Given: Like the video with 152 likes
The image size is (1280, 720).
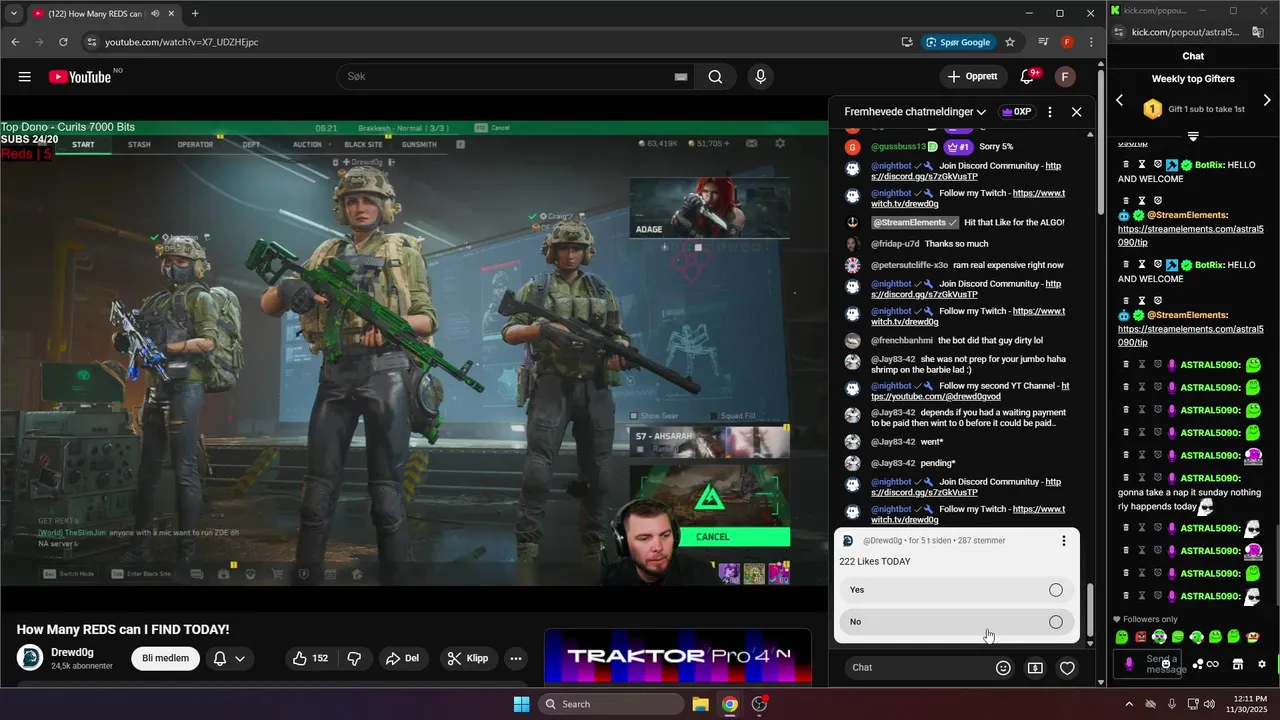Looking at the screenshot, I should 310,658.
